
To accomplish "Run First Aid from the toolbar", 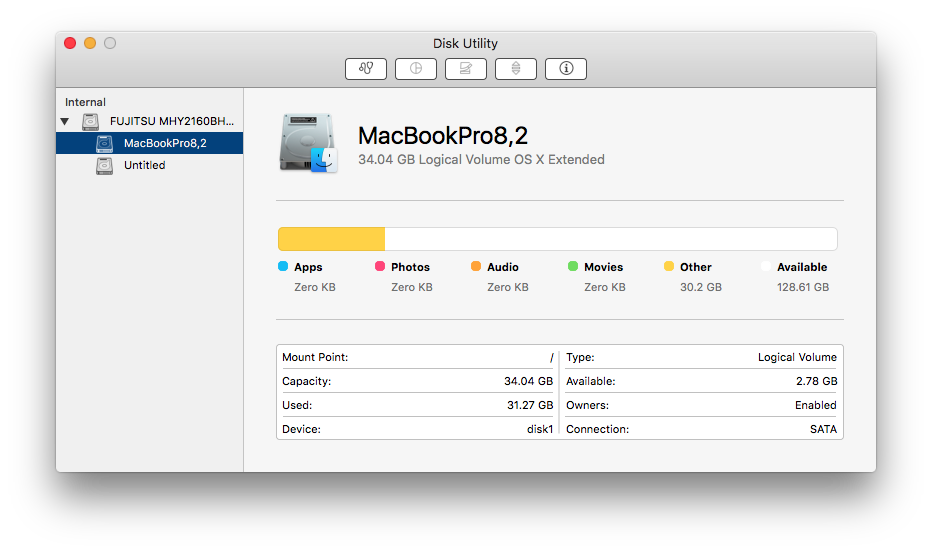I will pos(366,68).
